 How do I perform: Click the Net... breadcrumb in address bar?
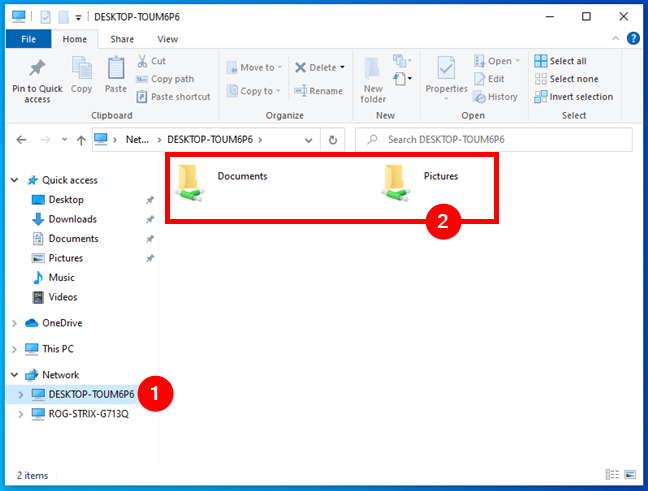click(x=137, y=140)
